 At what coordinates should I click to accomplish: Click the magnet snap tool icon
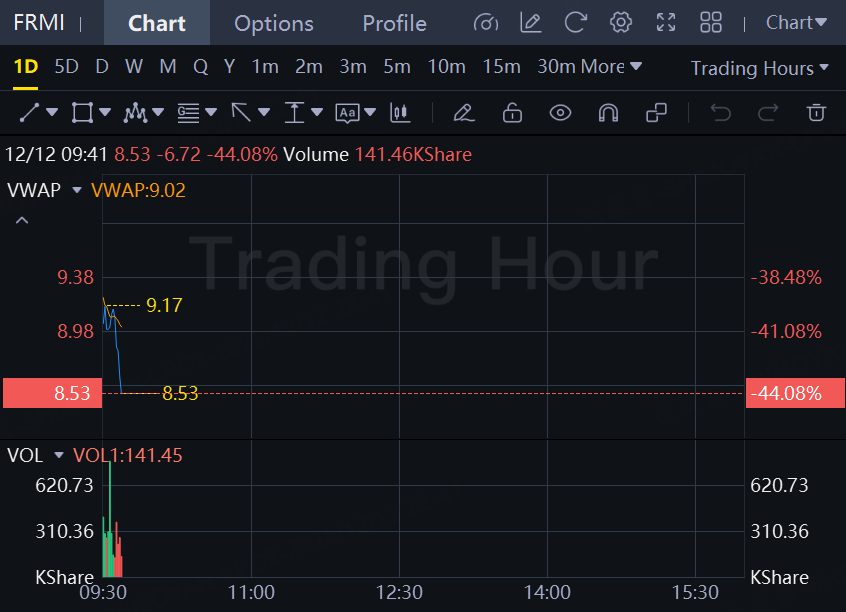[x=608, y=113]
